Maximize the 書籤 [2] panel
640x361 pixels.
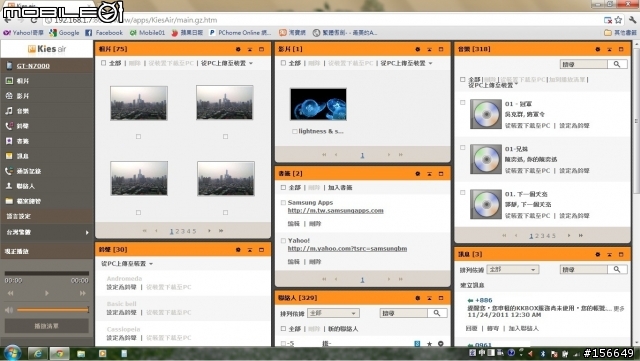pyautogui.click(x=441, y=174)
